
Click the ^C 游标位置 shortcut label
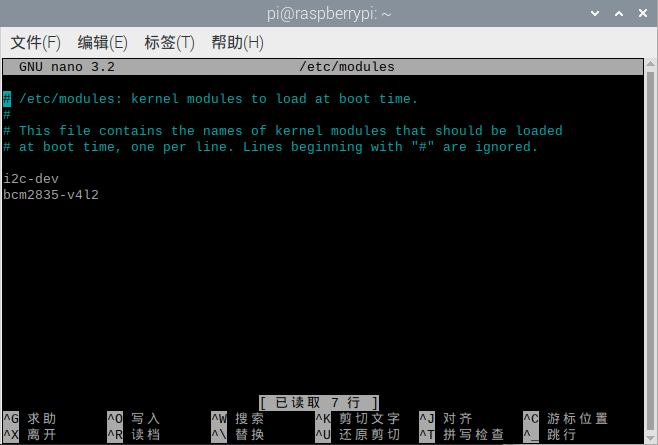pyautogui.click(x=566, y=419)
